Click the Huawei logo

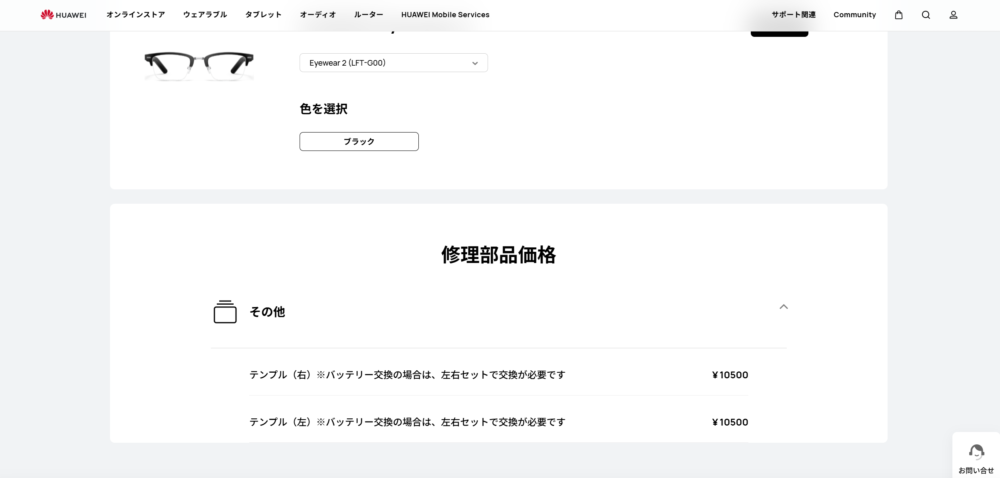[63, 15]
